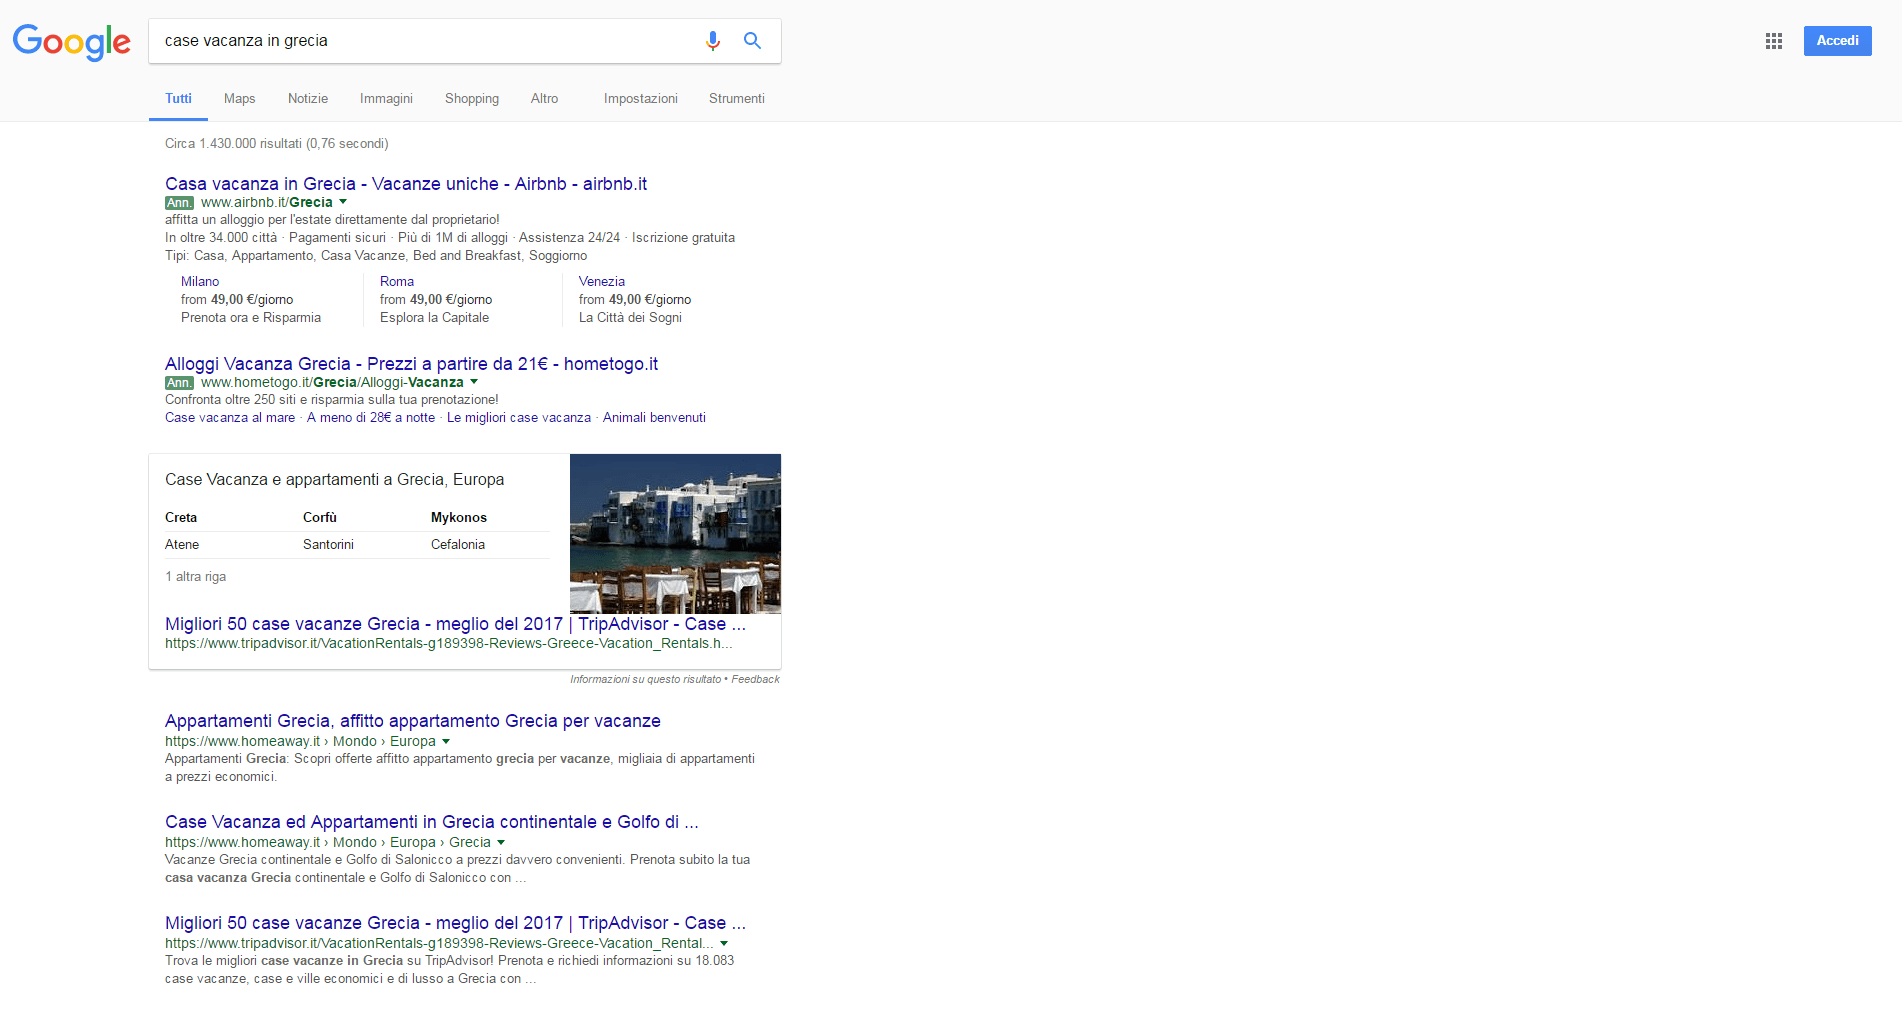Open Strumenti search tools
Viewport: 1902px width, 1012px height.
[737, 99]
